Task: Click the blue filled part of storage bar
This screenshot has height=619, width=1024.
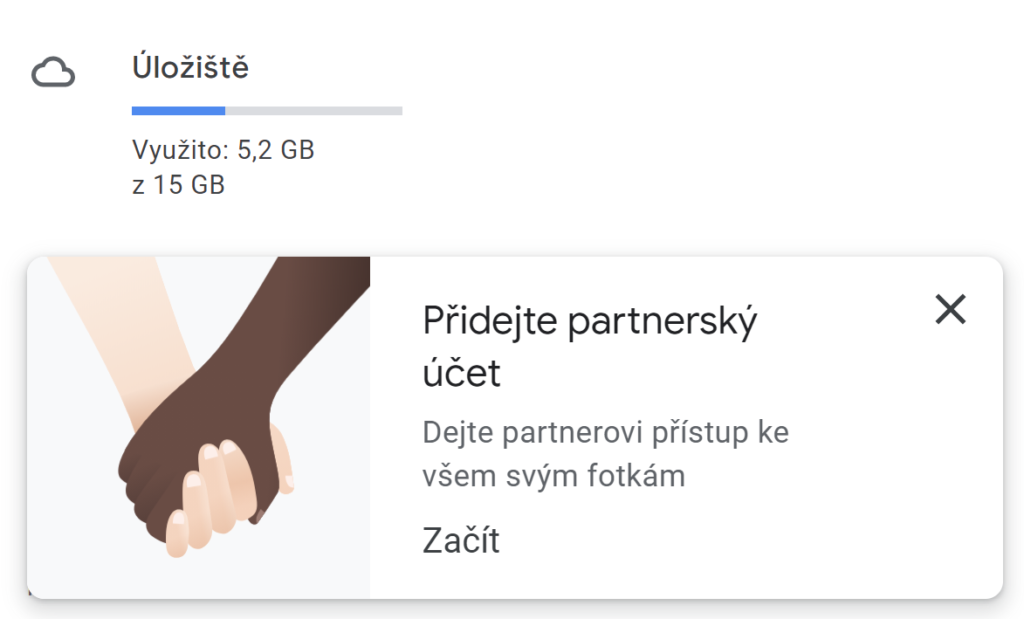Action: pos(178,111)
